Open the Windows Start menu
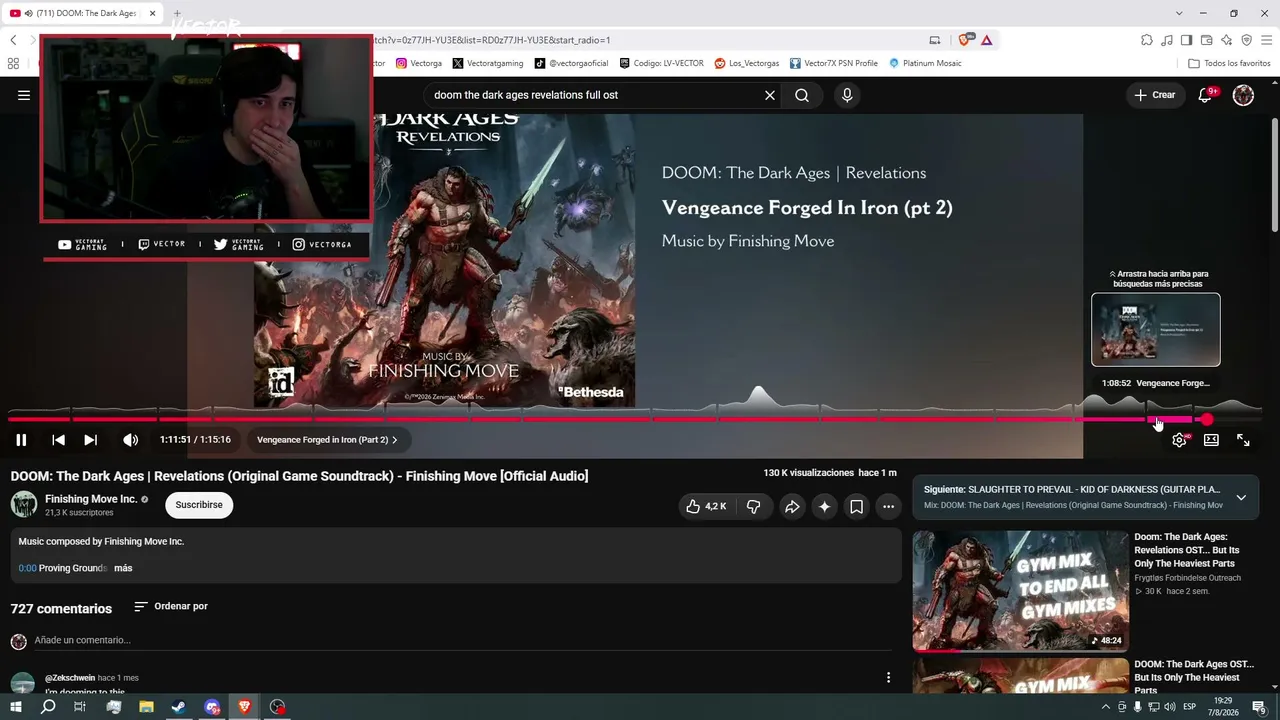Screen dimensions: 1280x720 click(16, 707)
